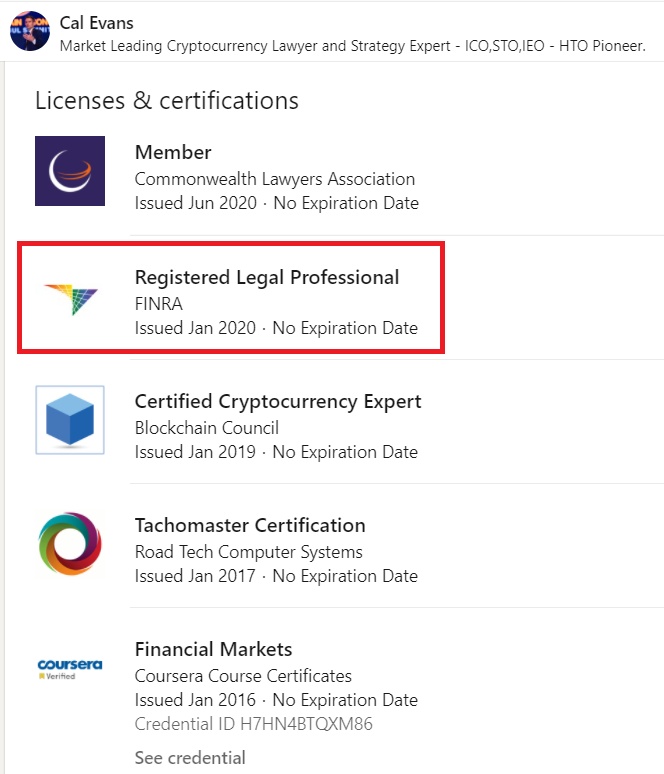
Task: Click the Market Leading Cryptocurrency Lawyer headline
Action: (352, 46)
